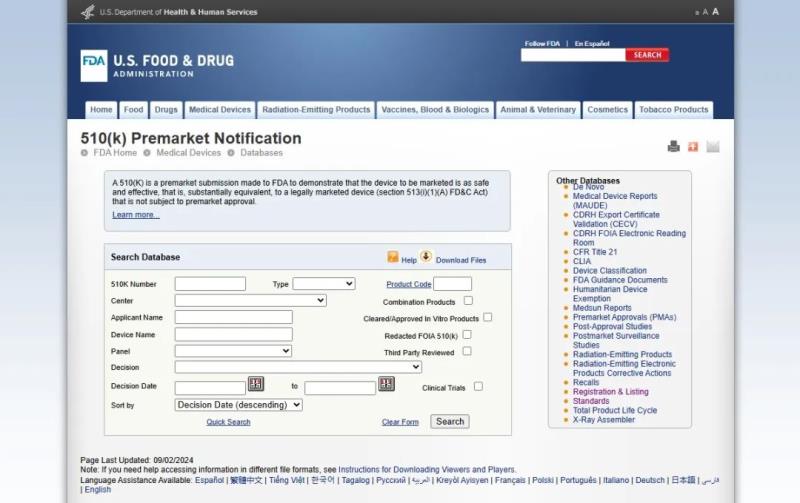
Task: Select the largest text size A
Action: pyautogui.click(x=715, y=12)
